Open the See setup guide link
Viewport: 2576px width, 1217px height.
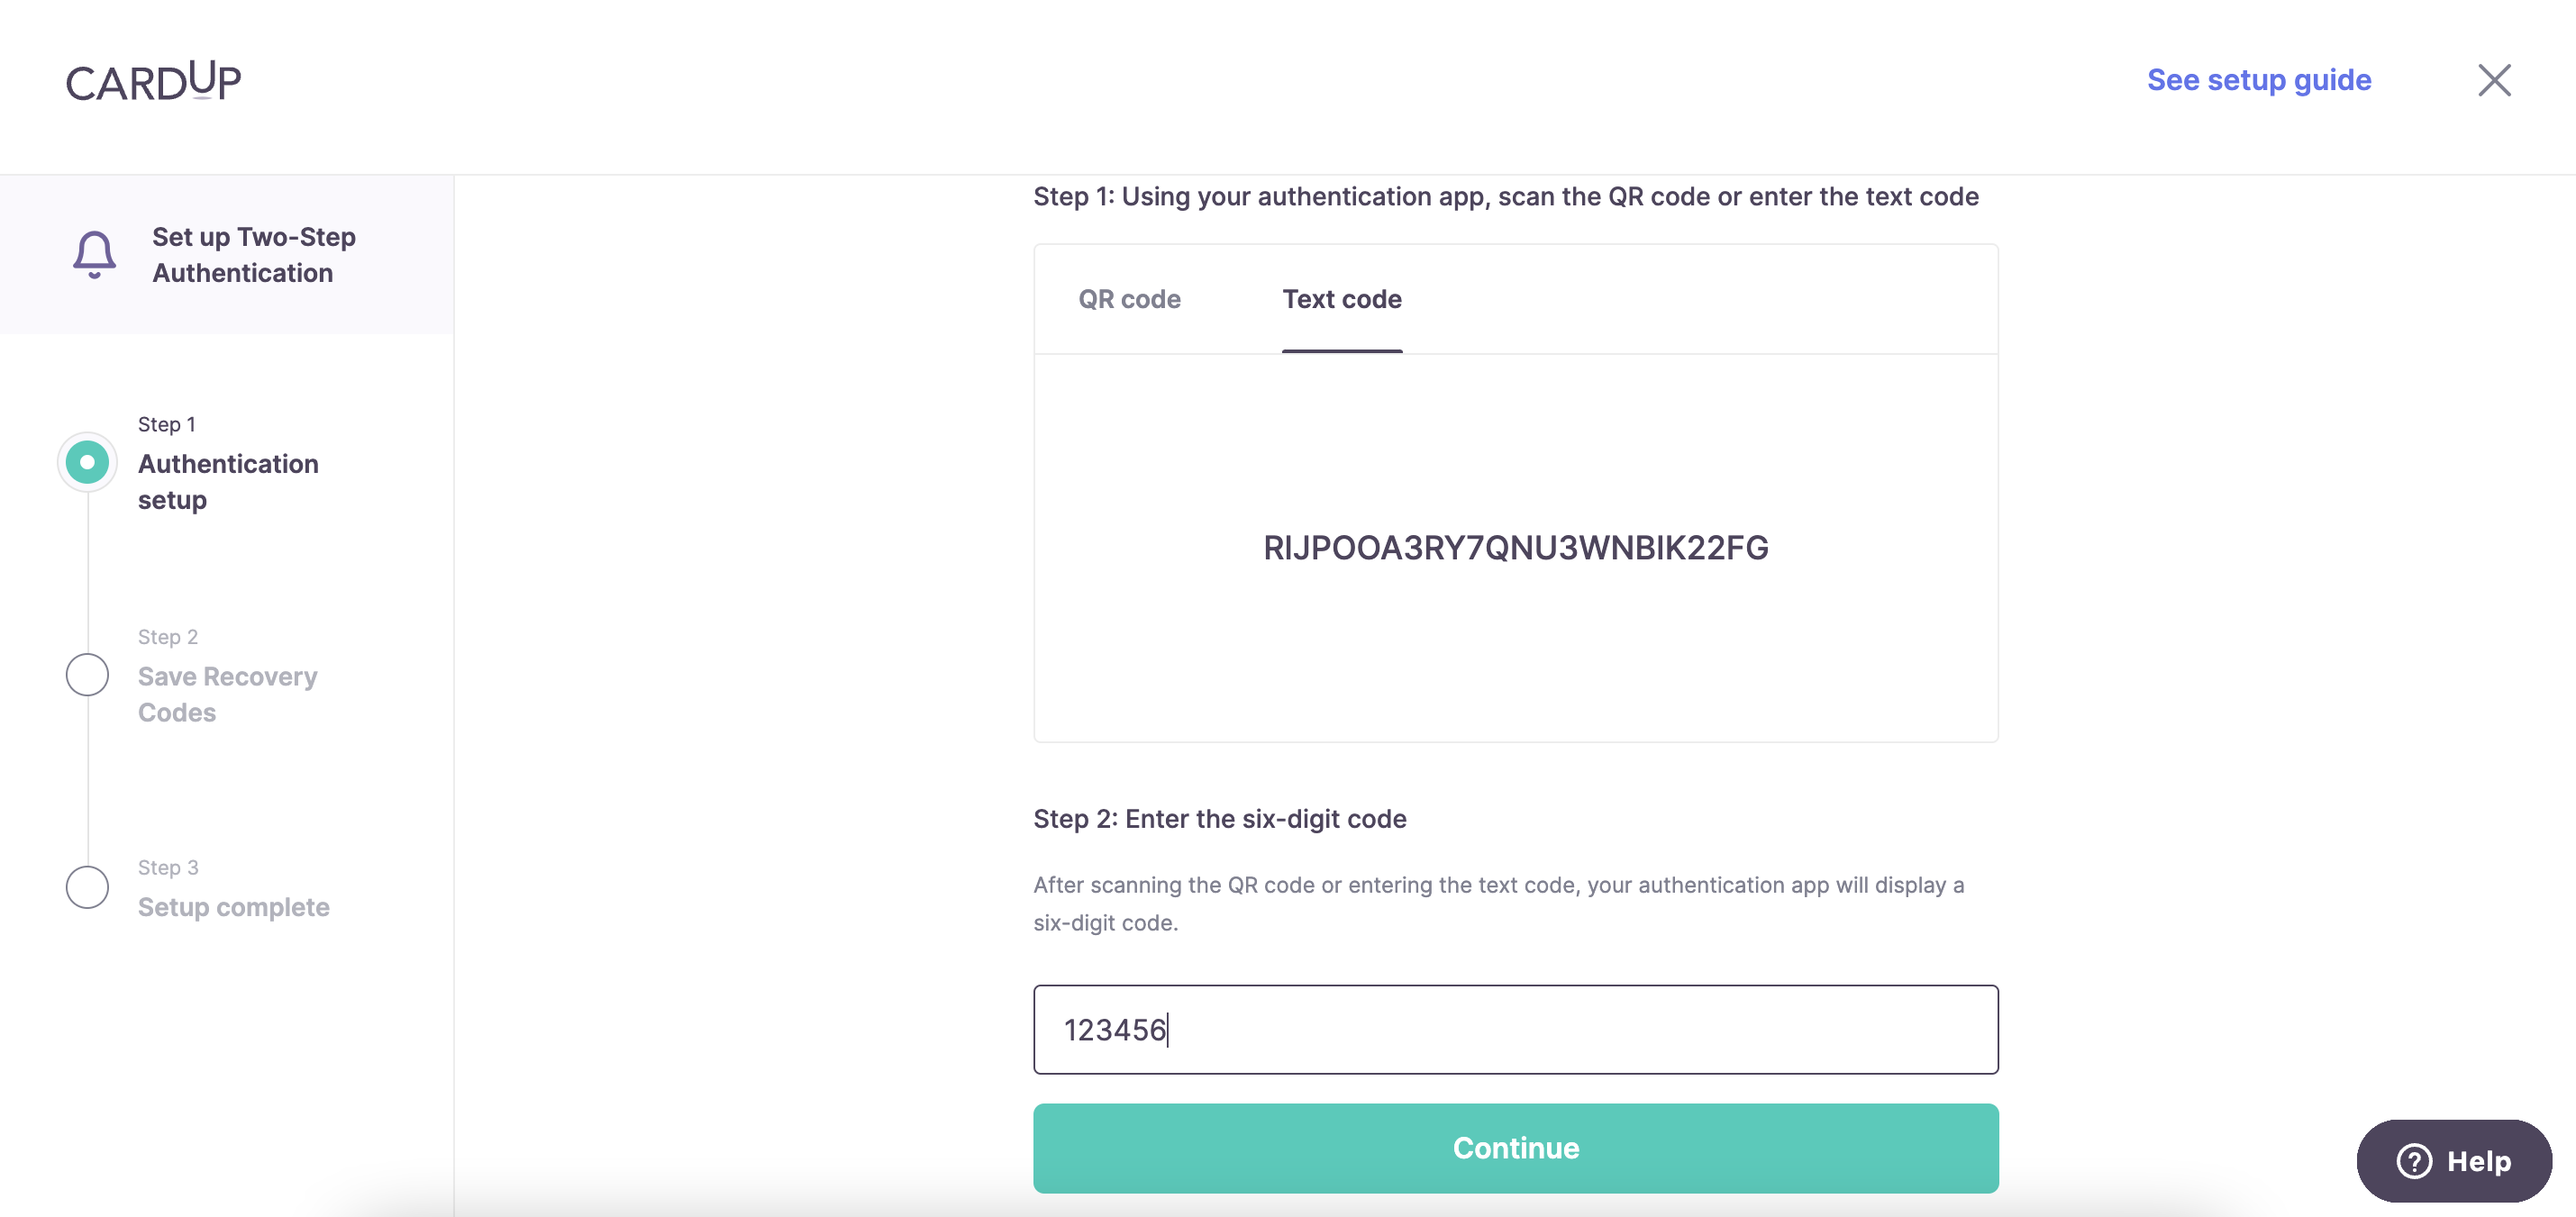pyautogui.click(x=2258, y=80)
